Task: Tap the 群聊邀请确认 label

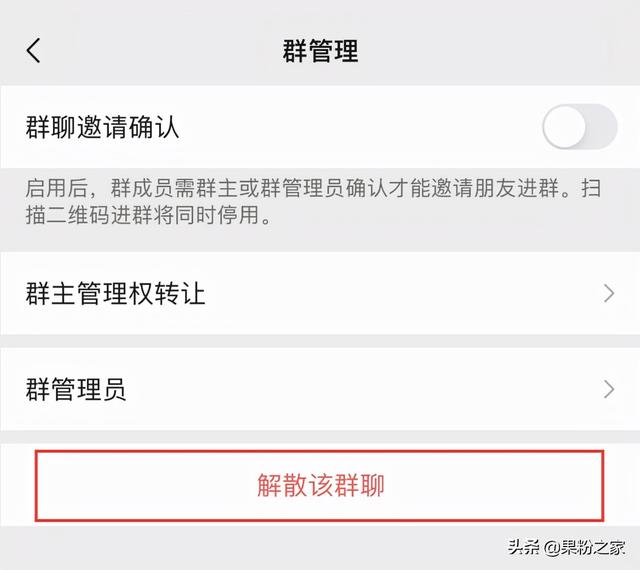Action: [x=102, y=127]
